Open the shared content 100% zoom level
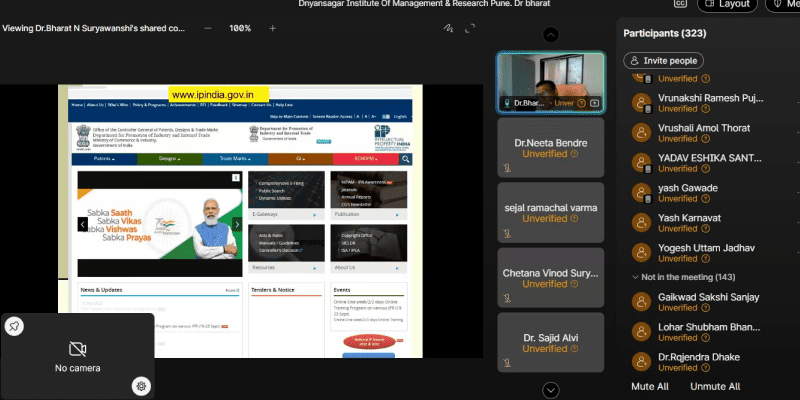The width and height of the screenshot is (800, 400). pos(240,29)
